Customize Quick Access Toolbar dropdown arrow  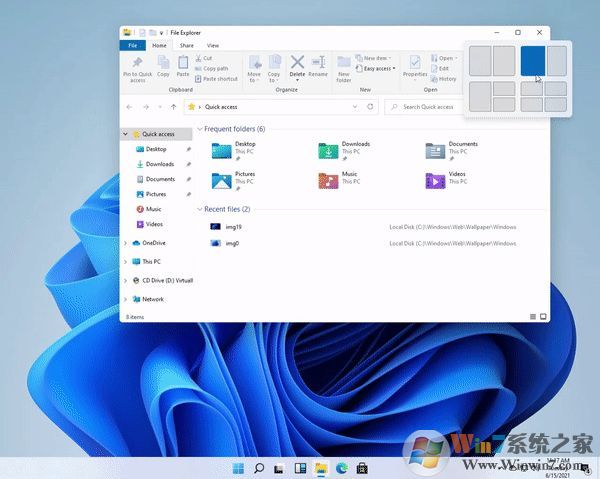(x=161, y=33)
